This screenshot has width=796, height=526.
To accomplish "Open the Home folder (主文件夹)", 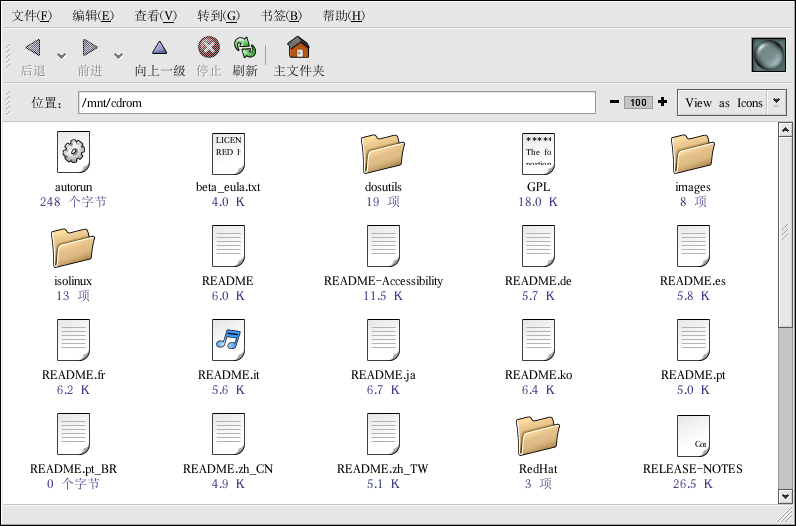I will (298, 48).
